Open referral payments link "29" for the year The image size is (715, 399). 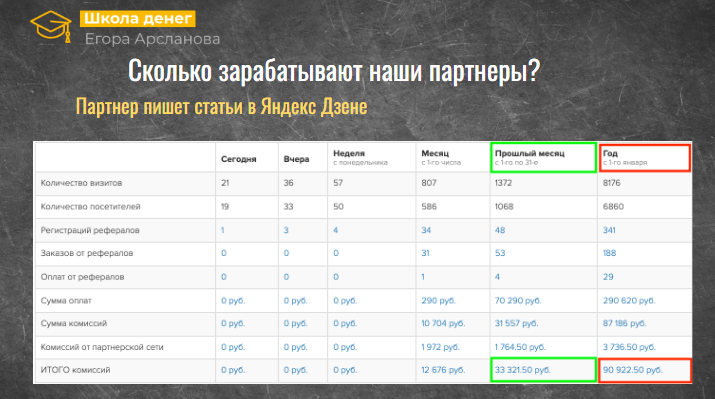tap(608, 277)
